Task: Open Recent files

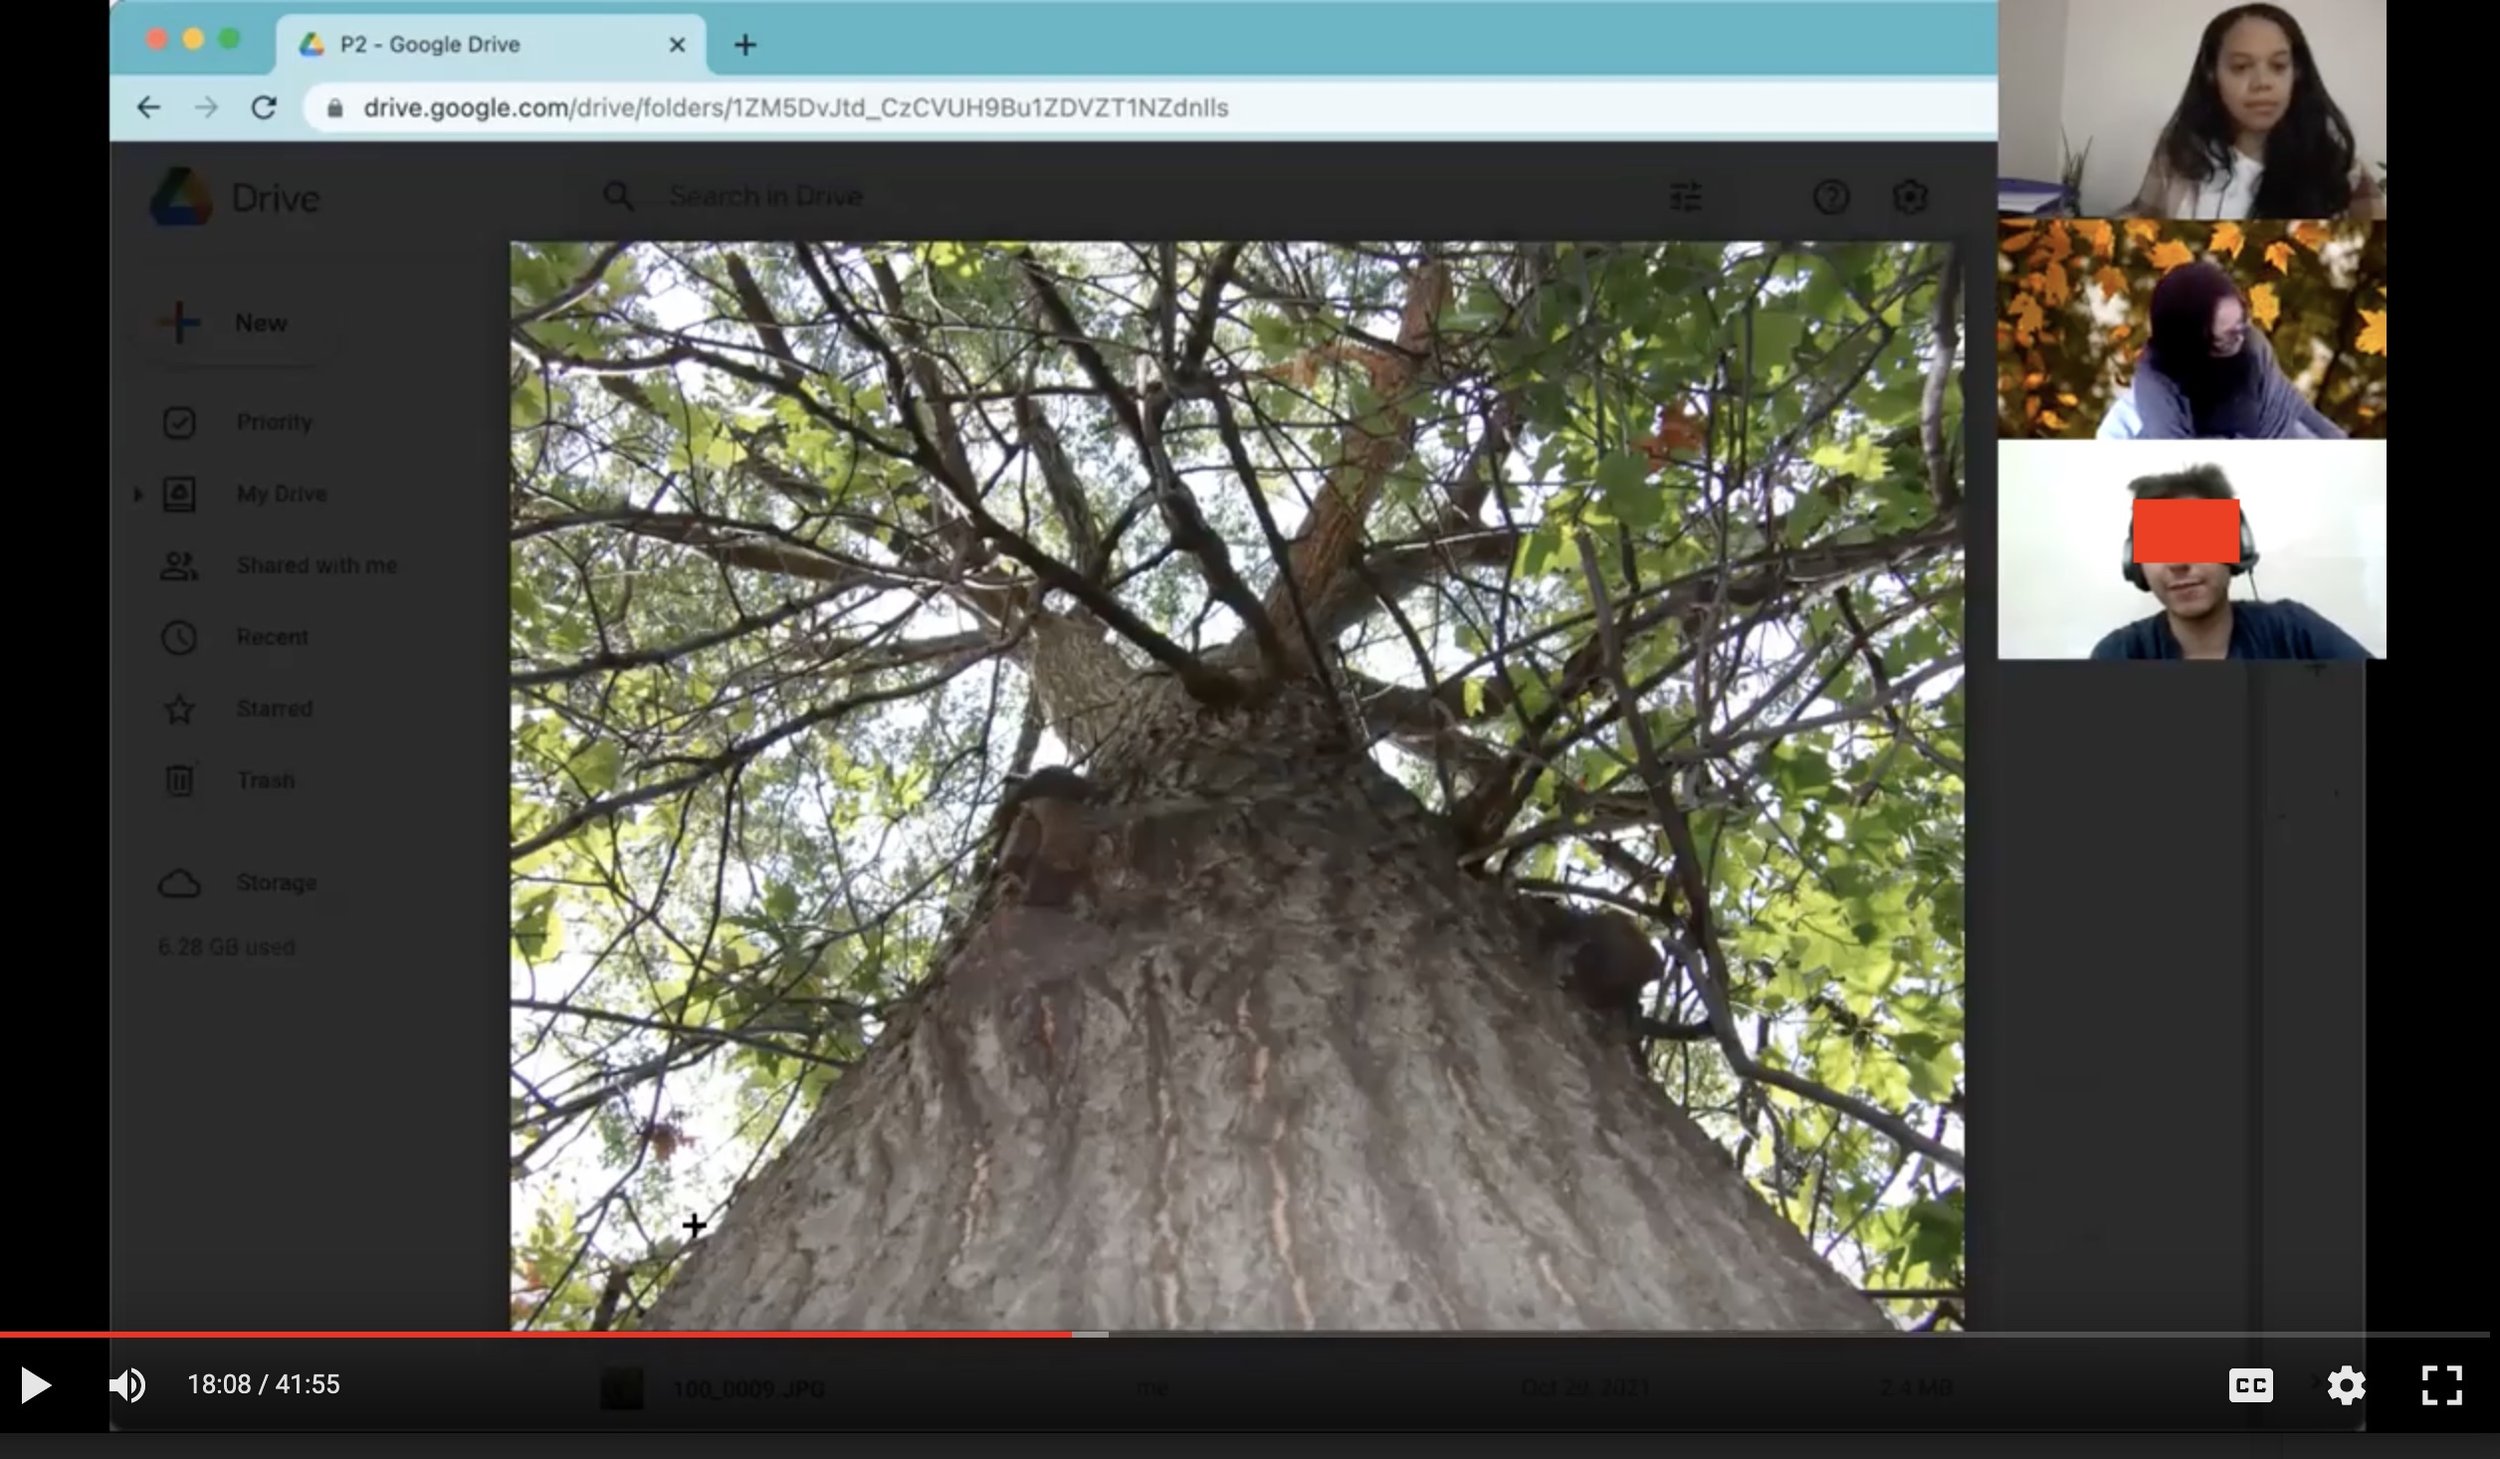Action: 272,637
